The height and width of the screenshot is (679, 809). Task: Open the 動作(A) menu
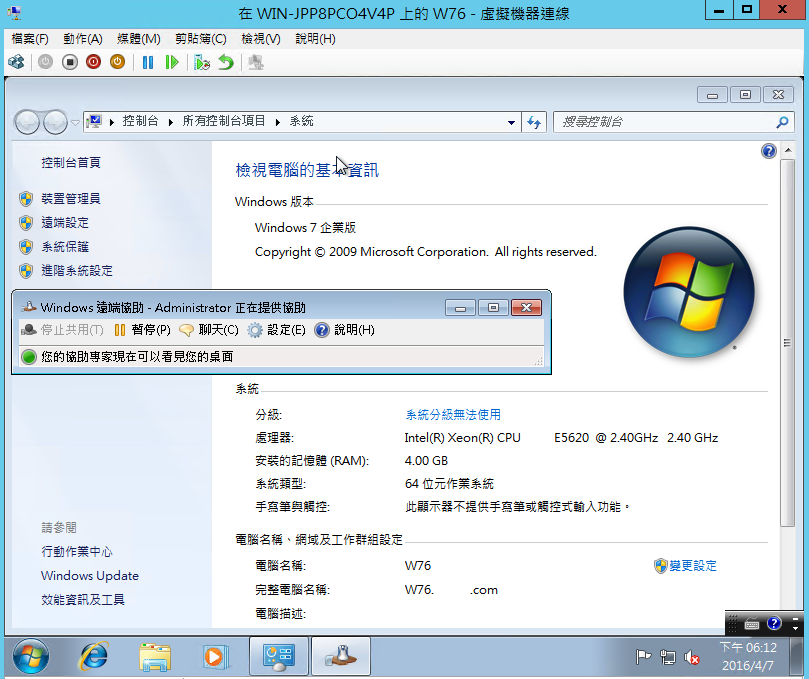click(83, 39)
